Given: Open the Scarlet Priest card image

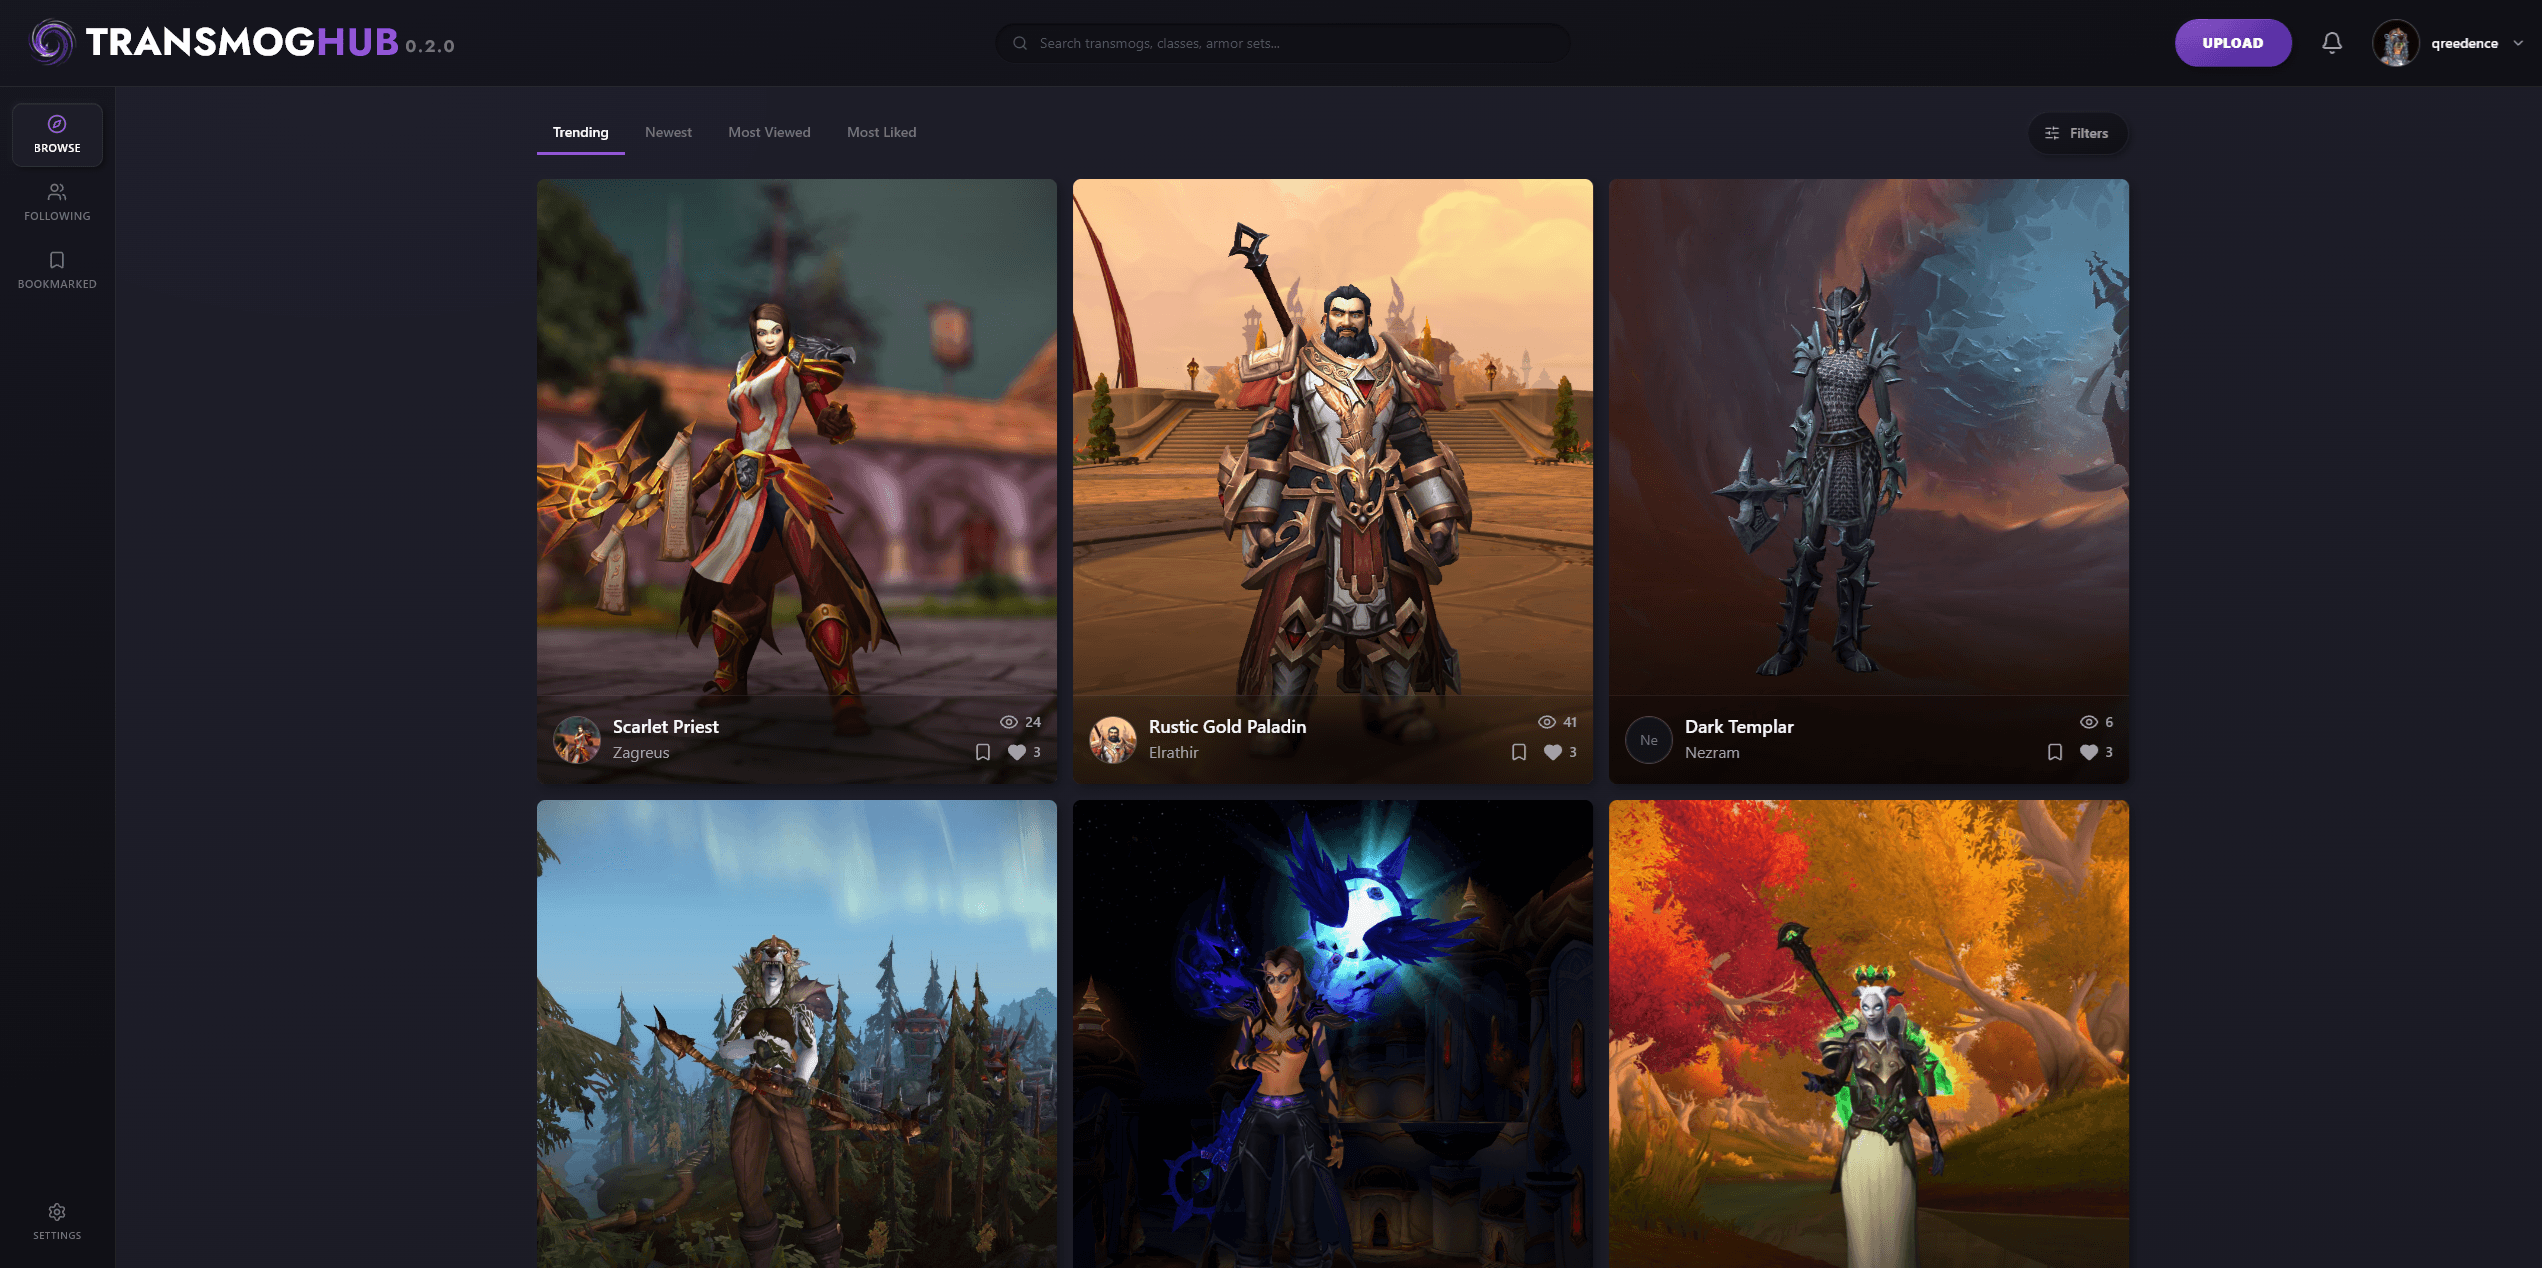Looking at the screenshot, I should (x=796, y=437).
